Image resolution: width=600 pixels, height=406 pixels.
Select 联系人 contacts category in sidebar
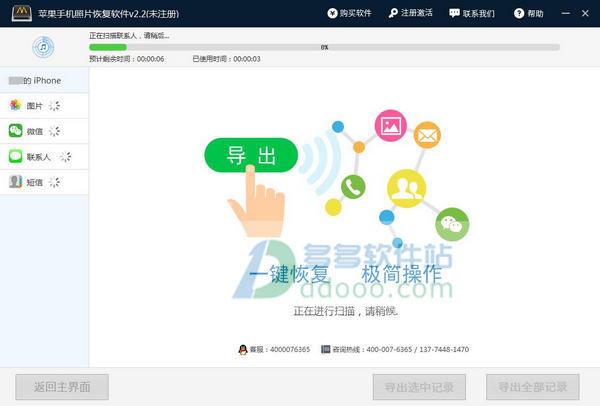[44, 157]
